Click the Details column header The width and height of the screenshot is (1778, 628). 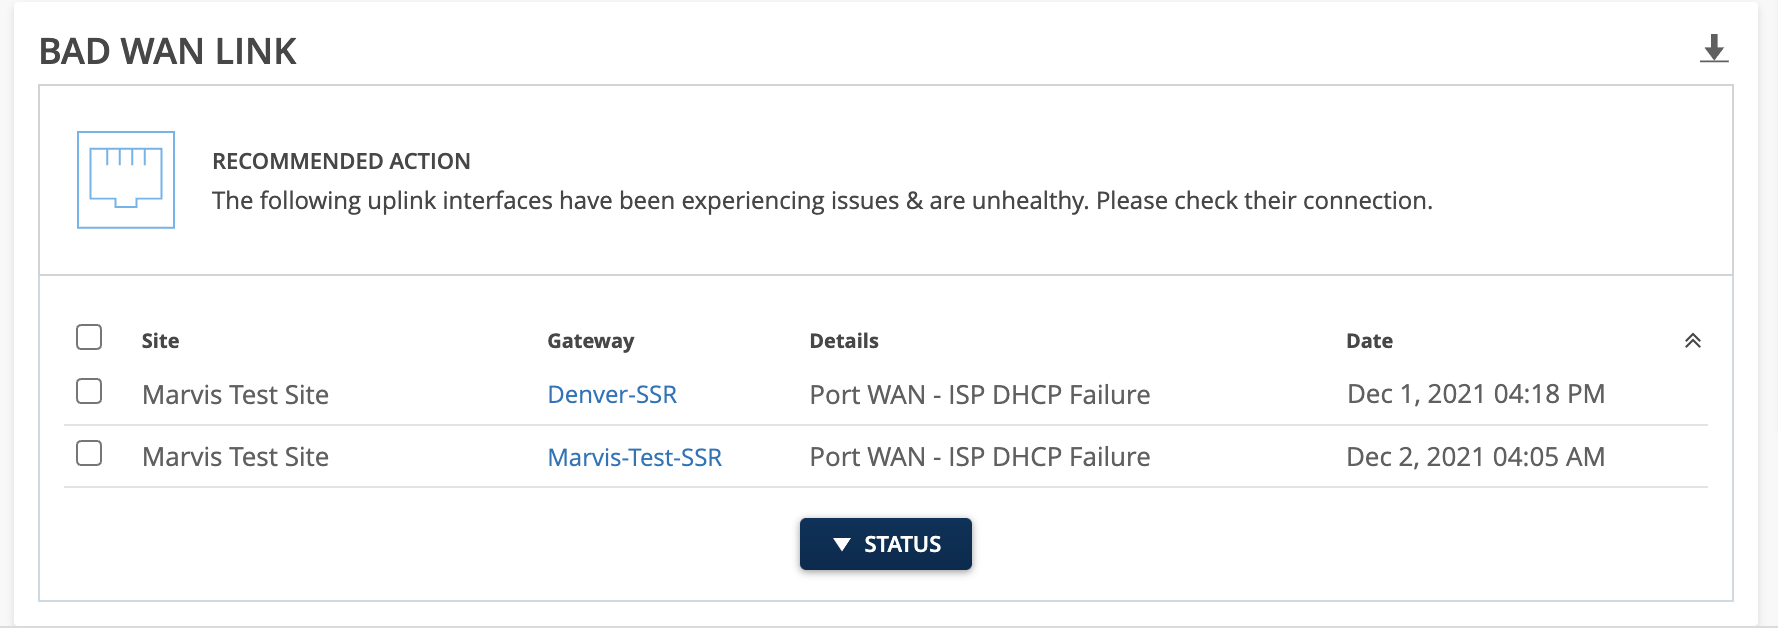[x=844, y=341]
